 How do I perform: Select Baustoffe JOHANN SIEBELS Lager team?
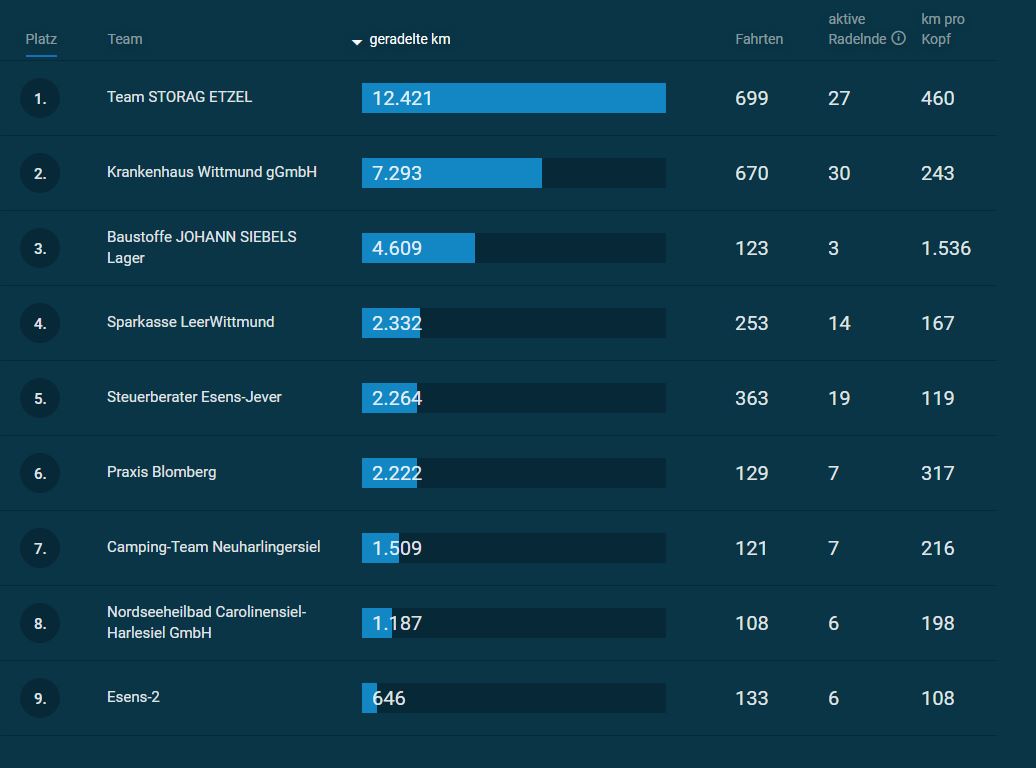(202, 247)
